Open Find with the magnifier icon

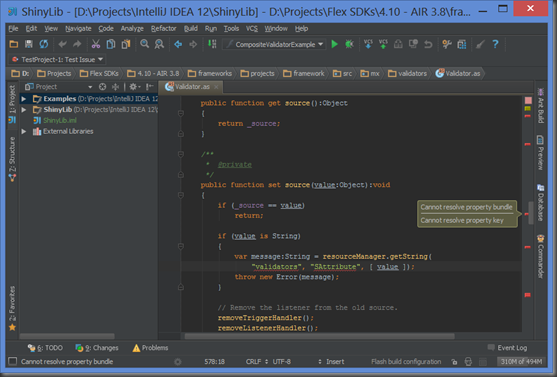(x=144, y=44)
